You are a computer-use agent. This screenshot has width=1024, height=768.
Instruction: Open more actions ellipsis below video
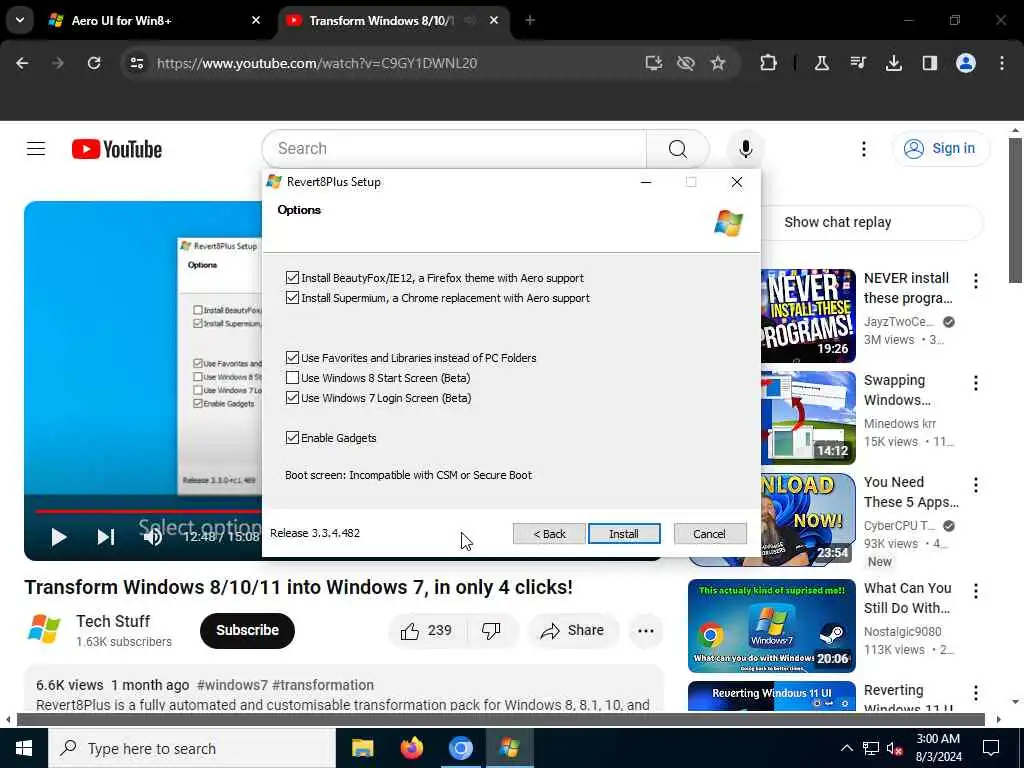click(x=646, y=631)
